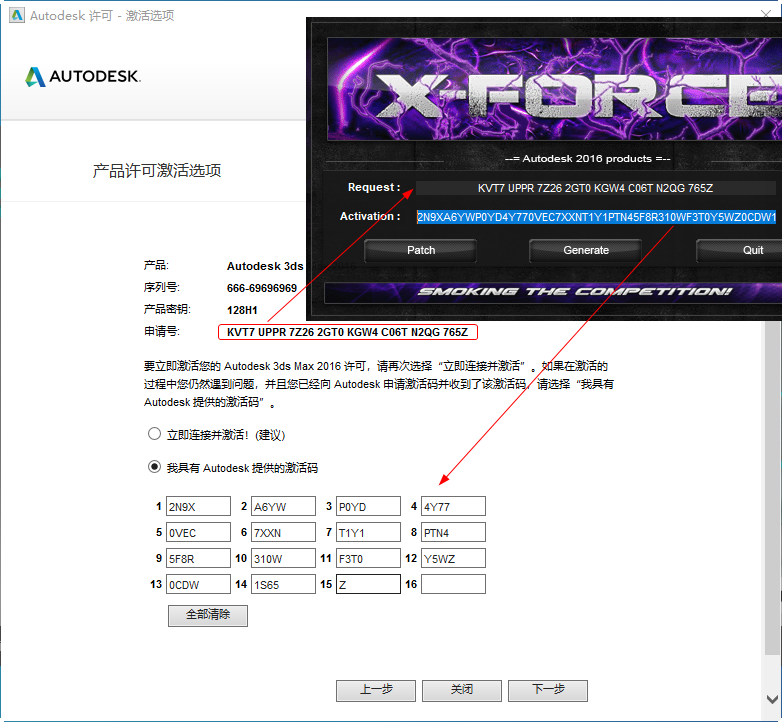Viewport: 782px width, 722px height.
Task: Click activation code box 15 containing Z
Action: pyautogui.click(x=368, y=584)
